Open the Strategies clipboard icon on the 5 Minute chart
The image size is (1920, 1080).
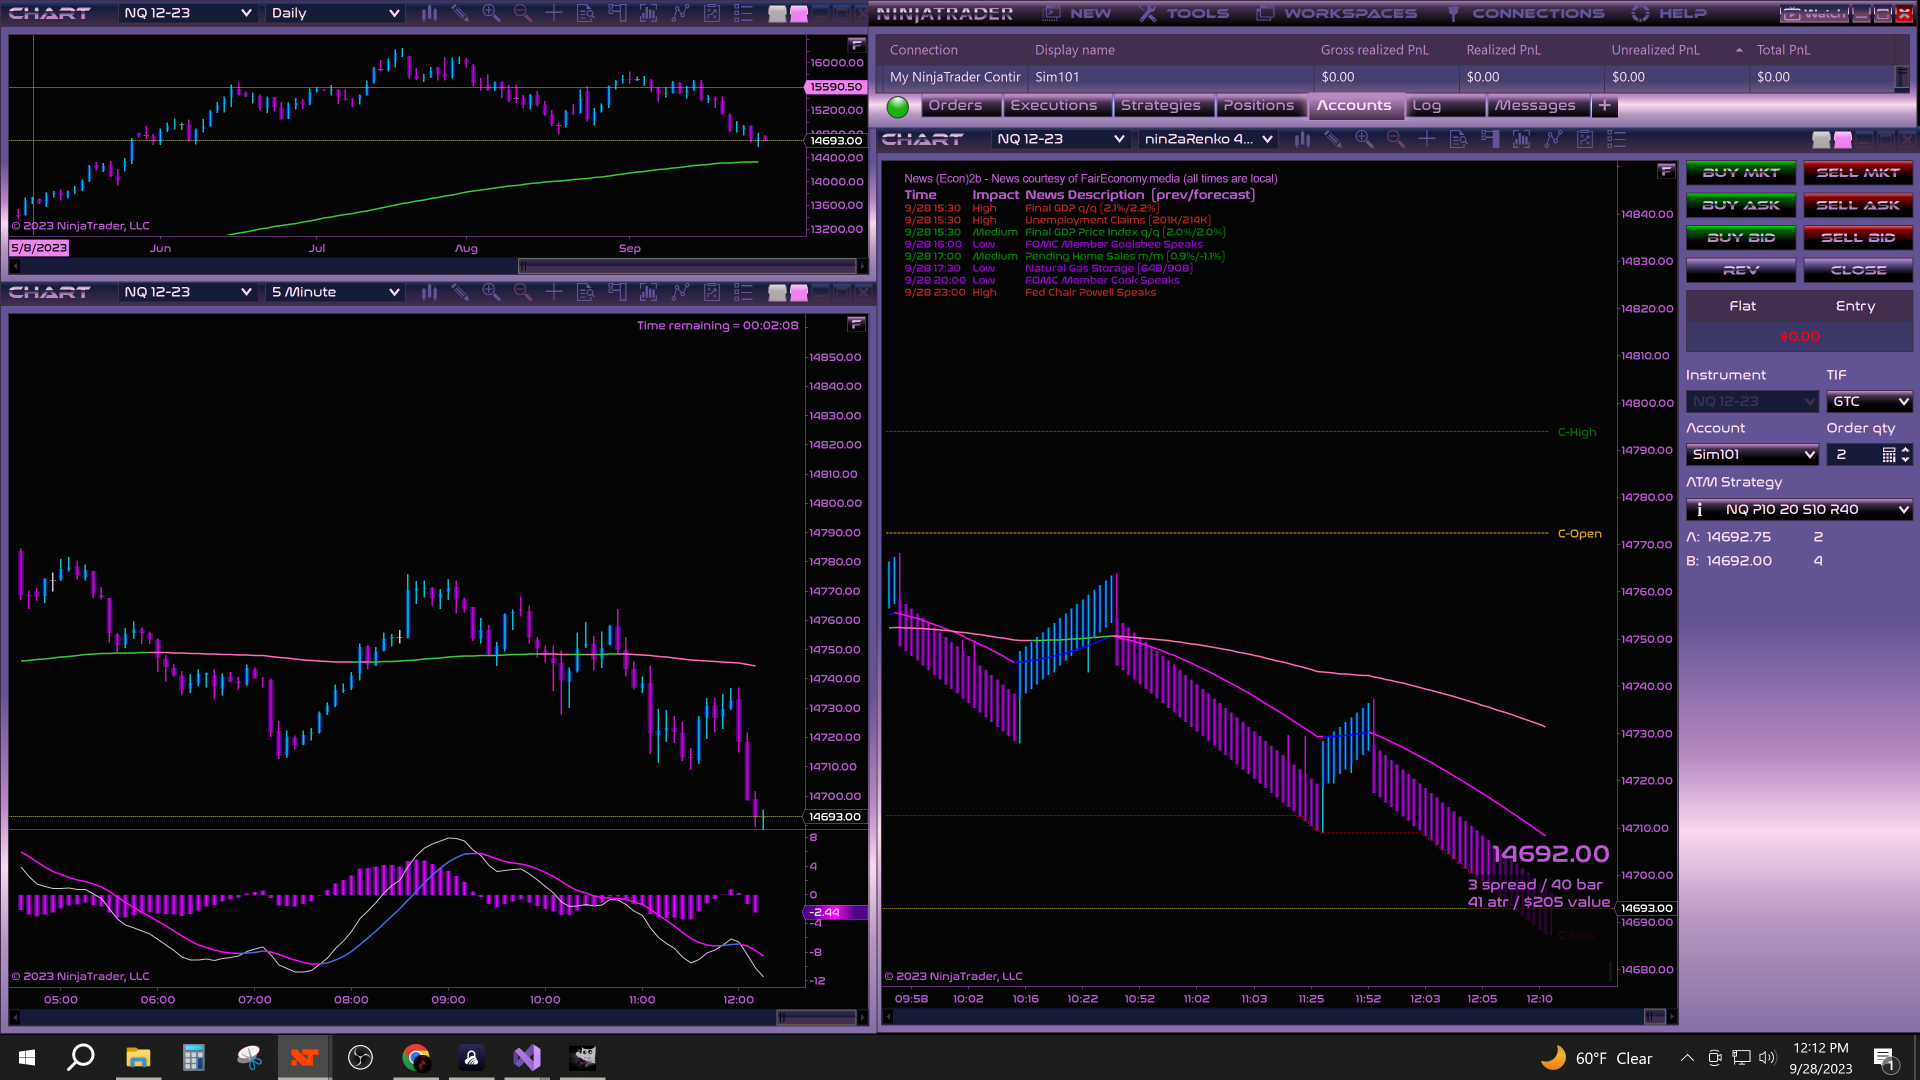[712, 292]
